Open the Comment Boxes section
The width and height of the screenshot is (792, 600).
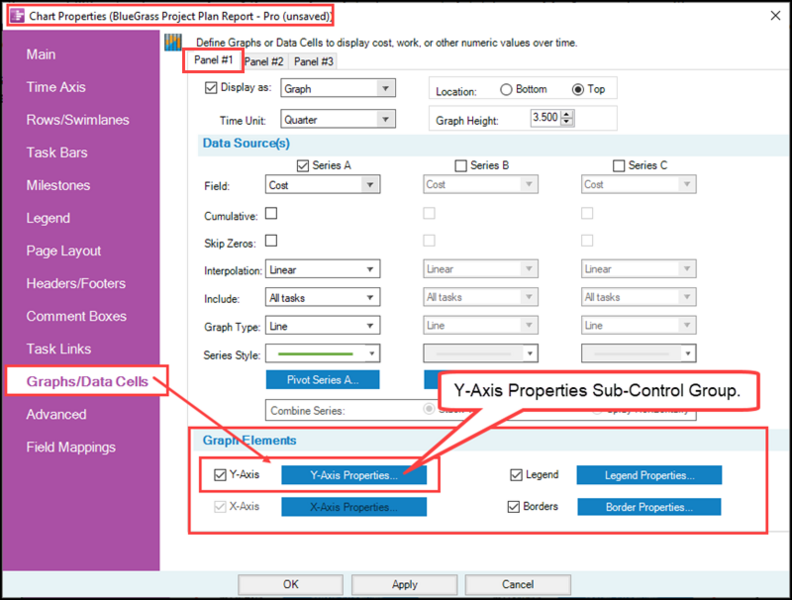[76, 316]
